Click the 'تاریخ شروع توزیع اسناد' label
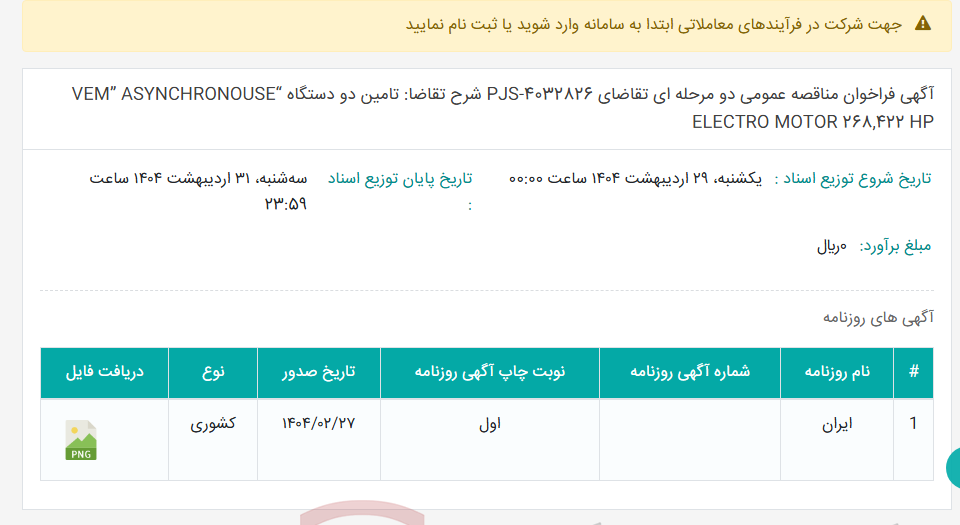 853,179
